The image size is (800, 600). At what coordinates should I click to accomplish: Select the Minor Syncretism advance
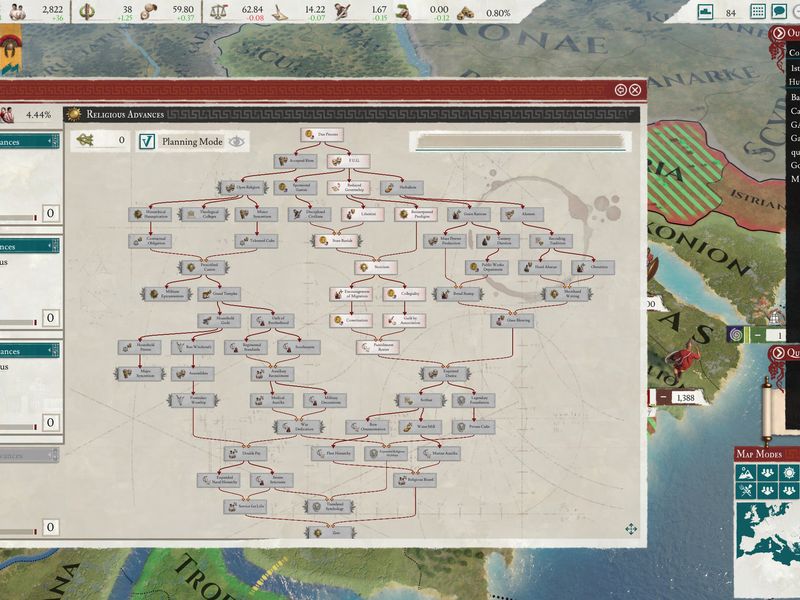[257, 214]
